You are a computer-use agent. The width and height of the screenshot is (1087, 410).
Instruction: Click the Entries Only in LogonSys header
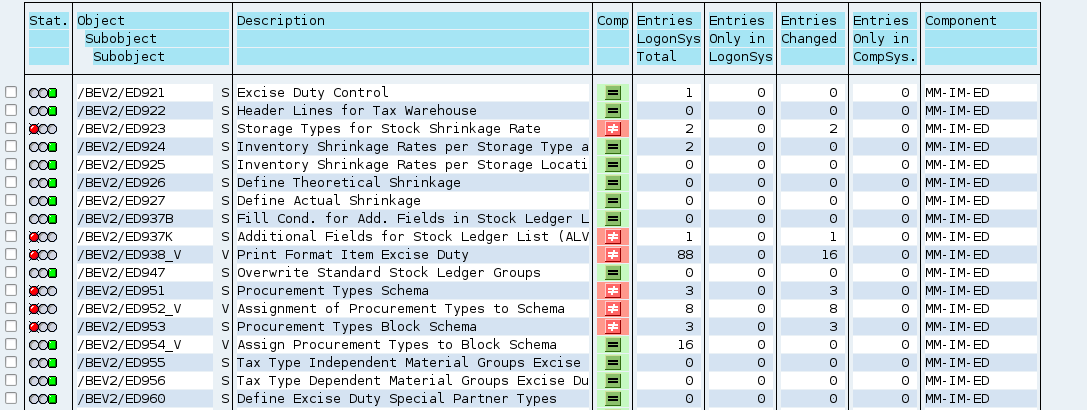click(740, 39)
